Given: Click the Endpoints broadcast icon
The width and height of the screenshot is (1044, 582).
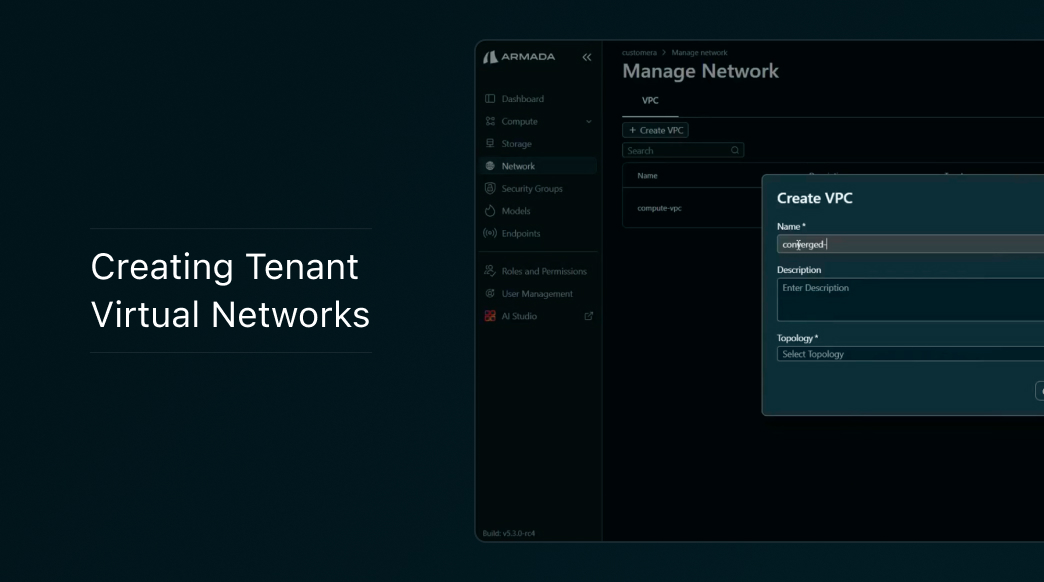Looking at the screenshot, I should tap(490, 233).
